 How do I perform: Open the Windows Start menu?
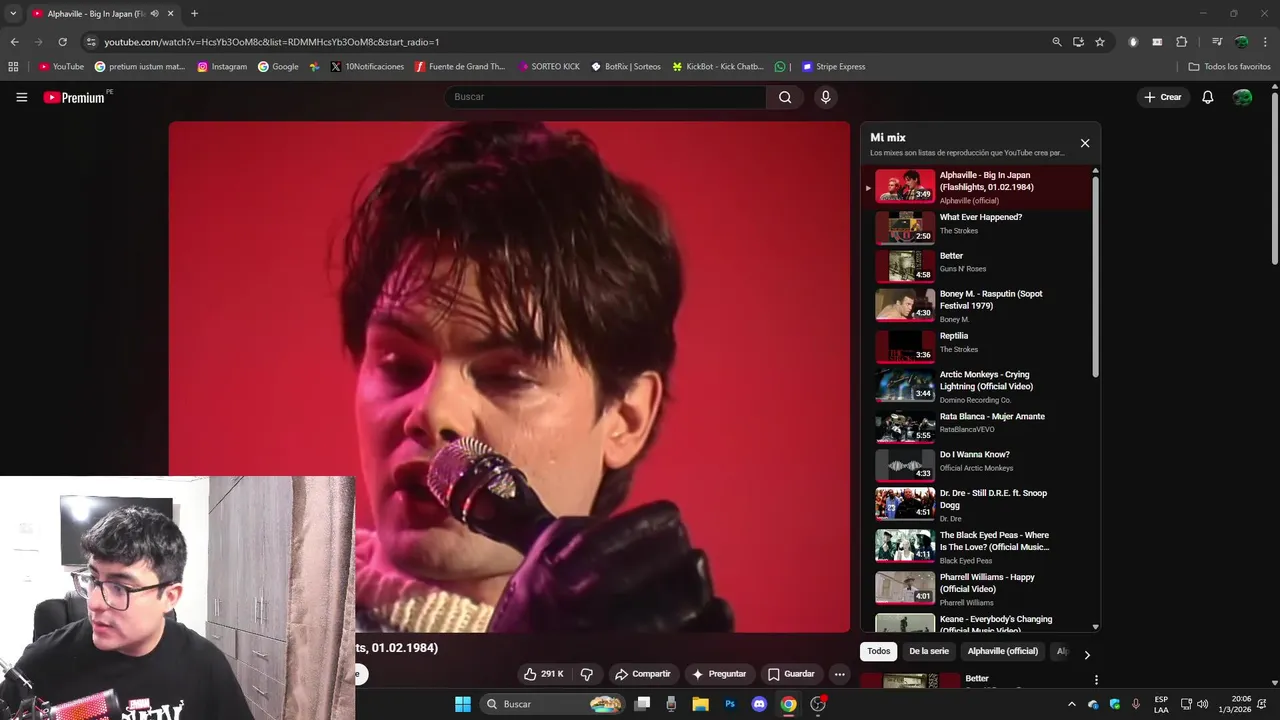[463, 704]
